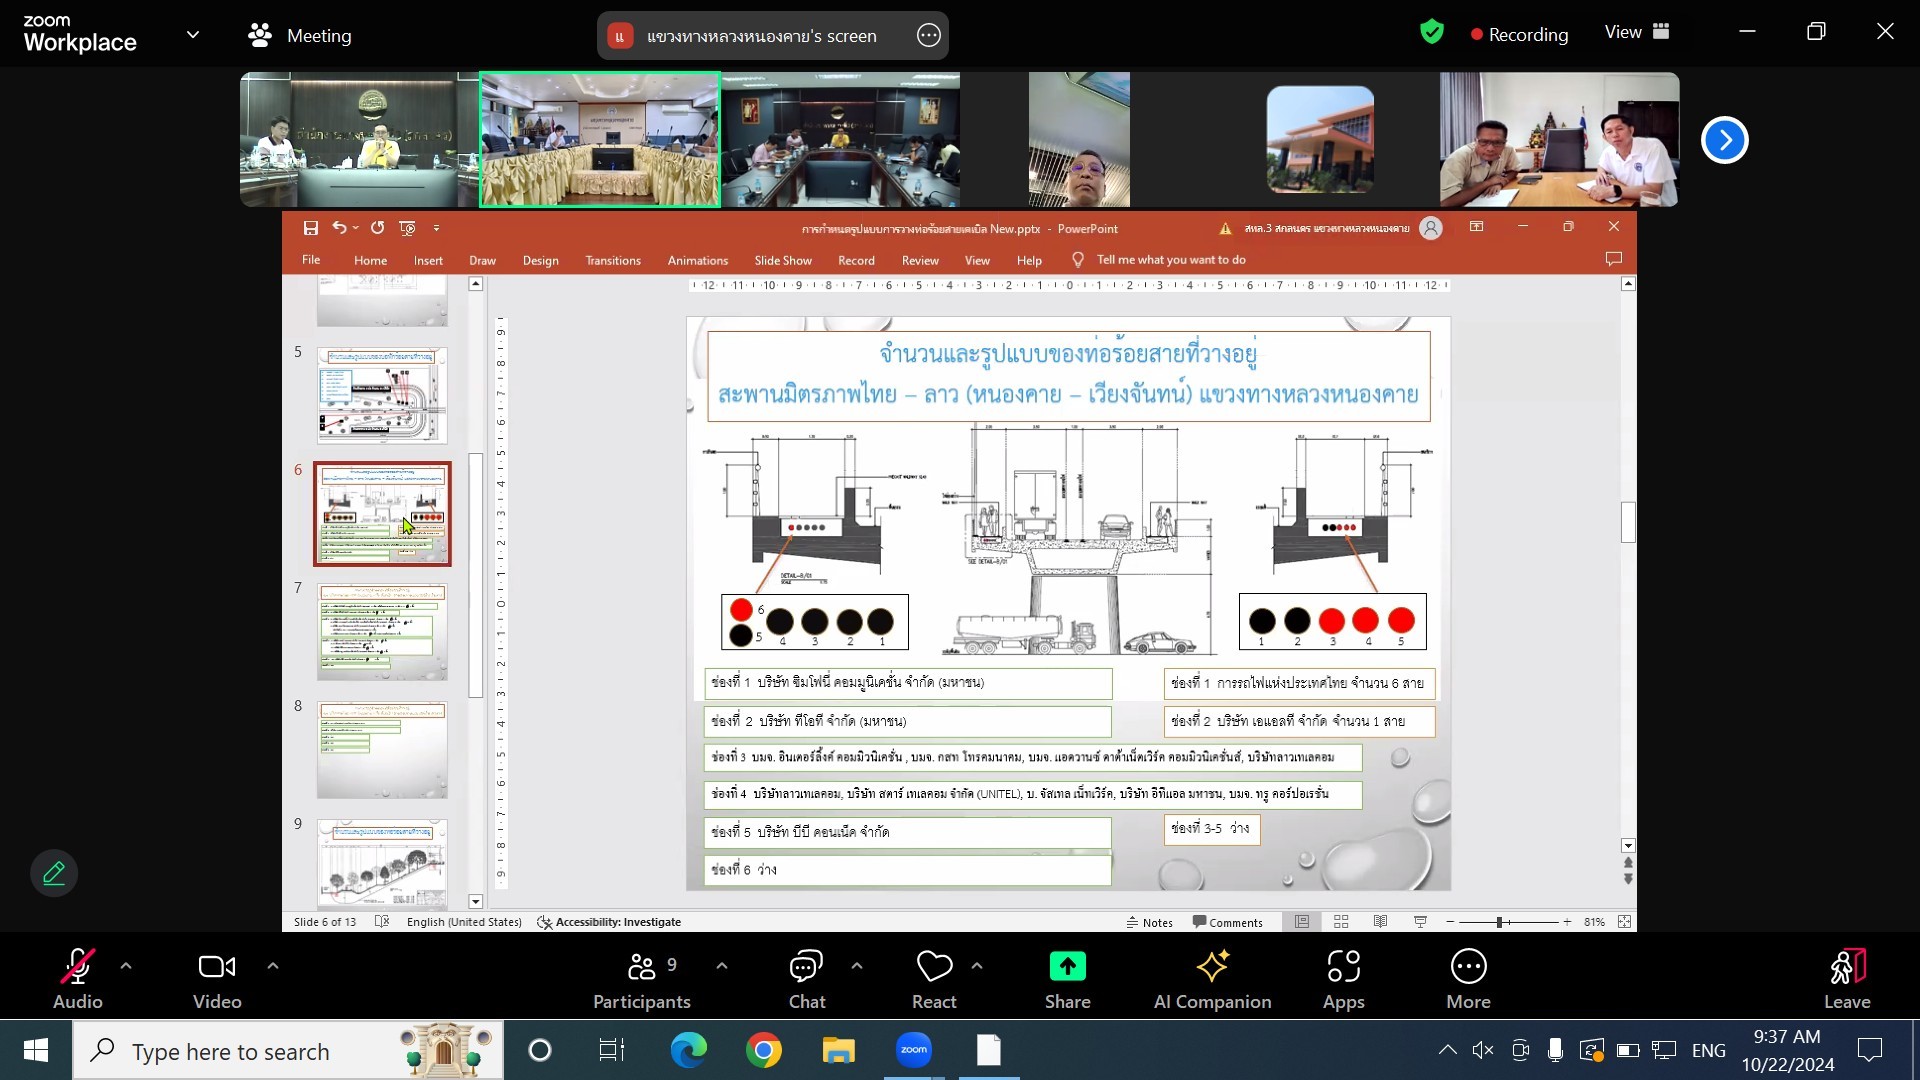1920x1080 pixels.
Task: Open the Participants list
Action: pyautogui.click(x=642, y=978)
